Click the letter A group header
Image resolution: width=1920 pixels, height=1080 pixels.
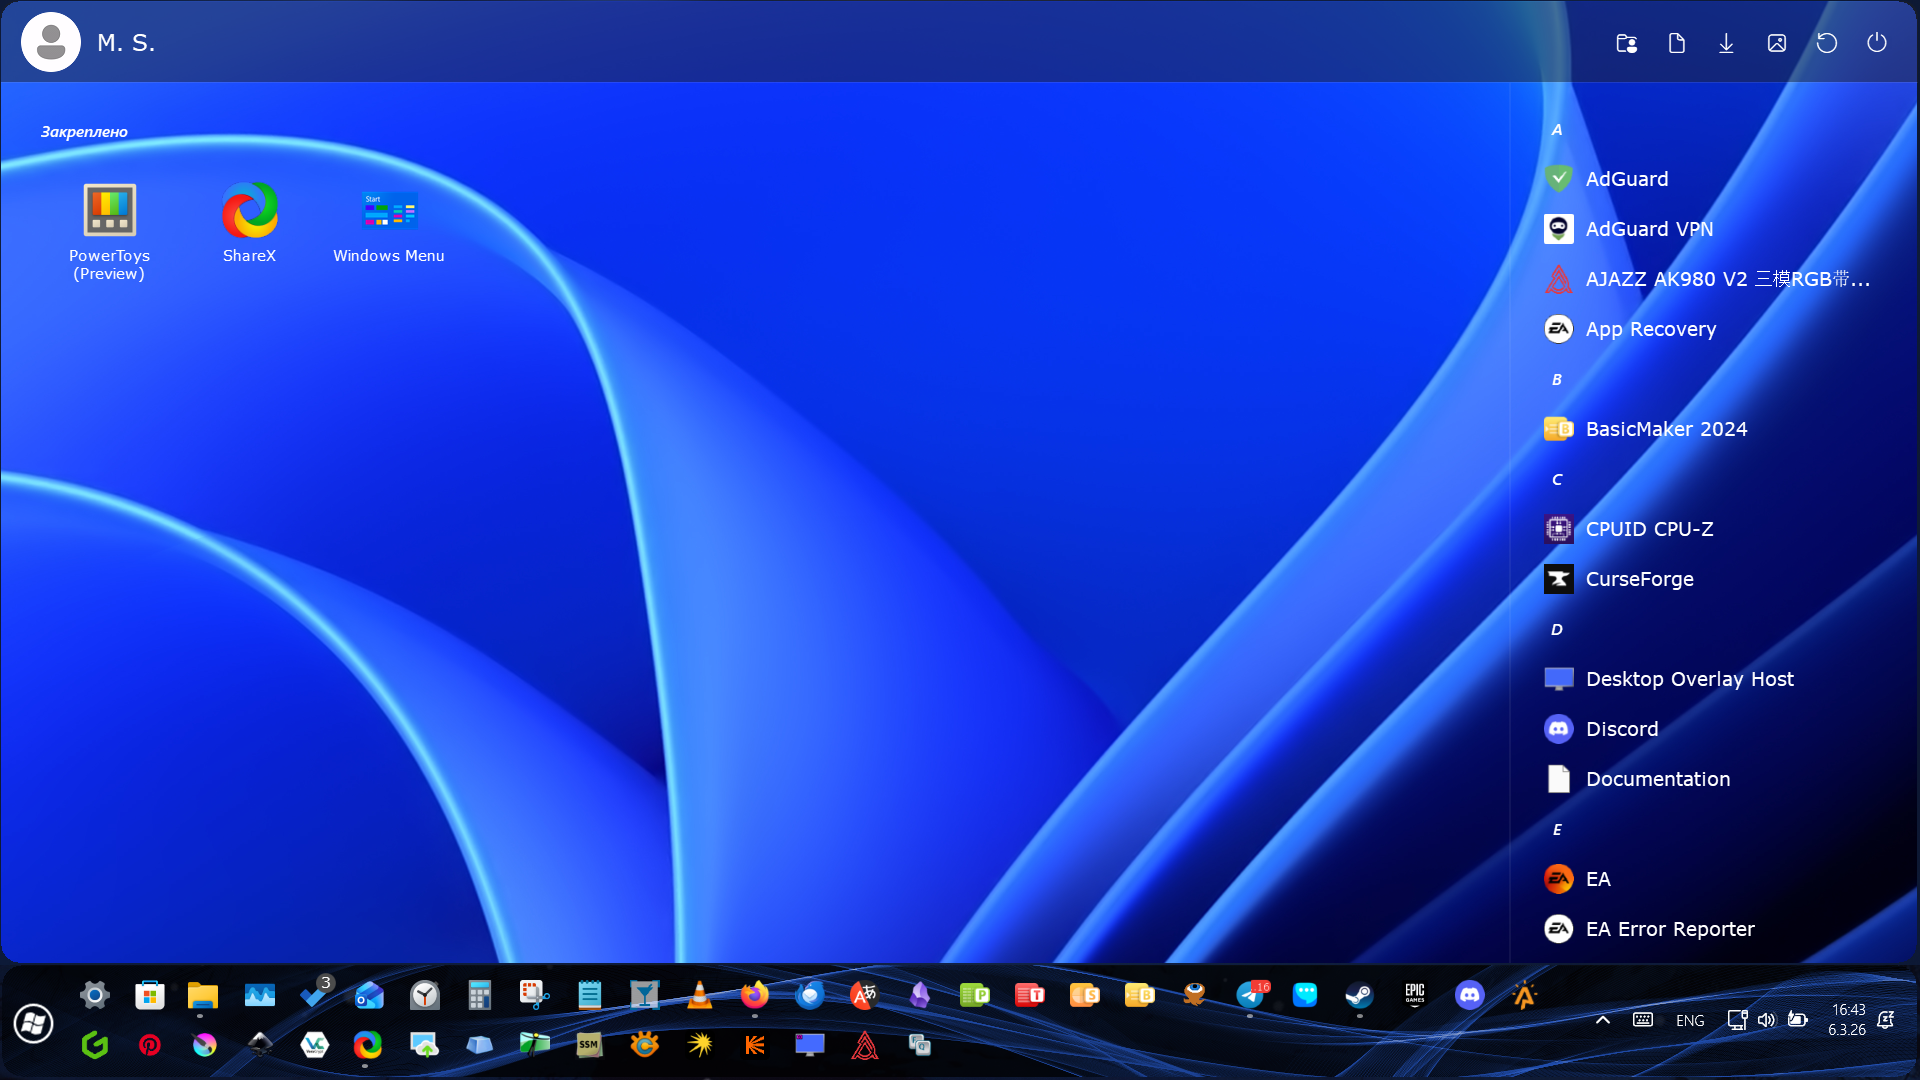1557,130
